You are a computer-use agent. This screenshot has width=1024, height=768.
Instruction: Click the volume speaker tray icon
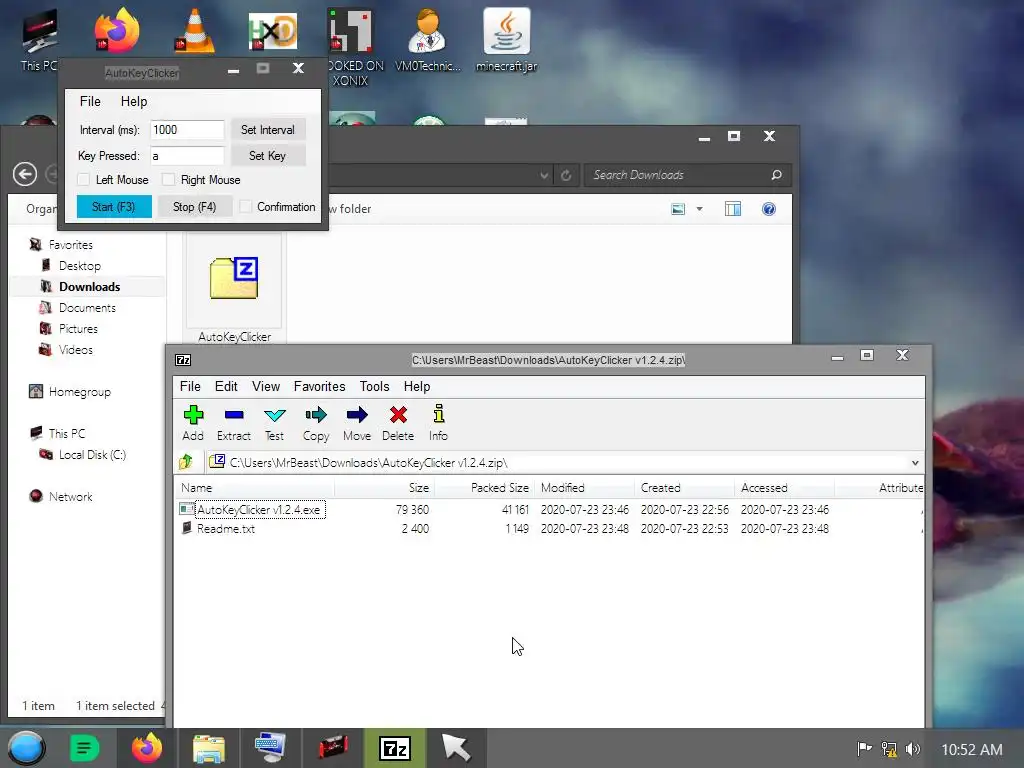(913, 749)
